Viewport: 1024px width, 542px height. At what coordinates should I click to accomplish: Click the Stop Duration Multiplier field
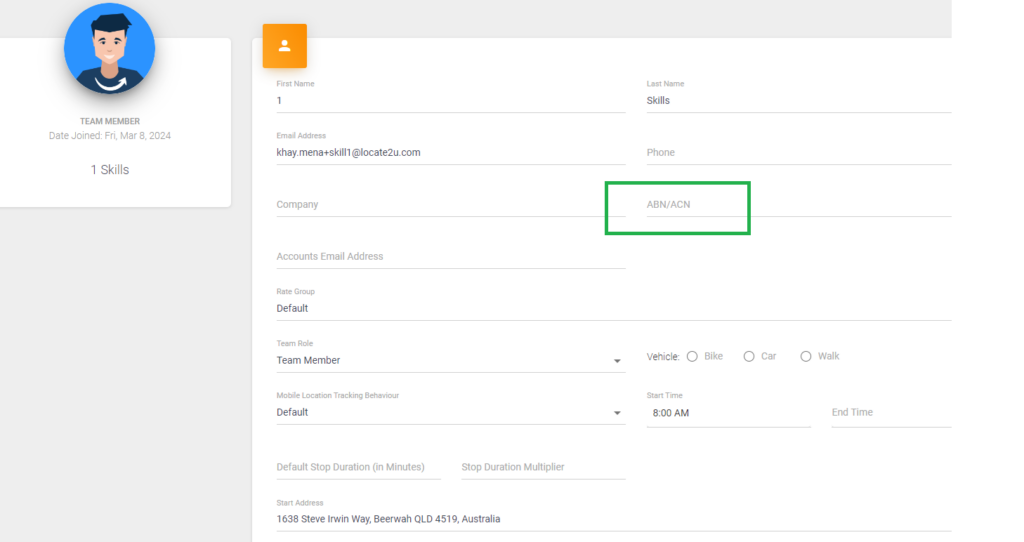pyautogui.click(x=543, y=468)
